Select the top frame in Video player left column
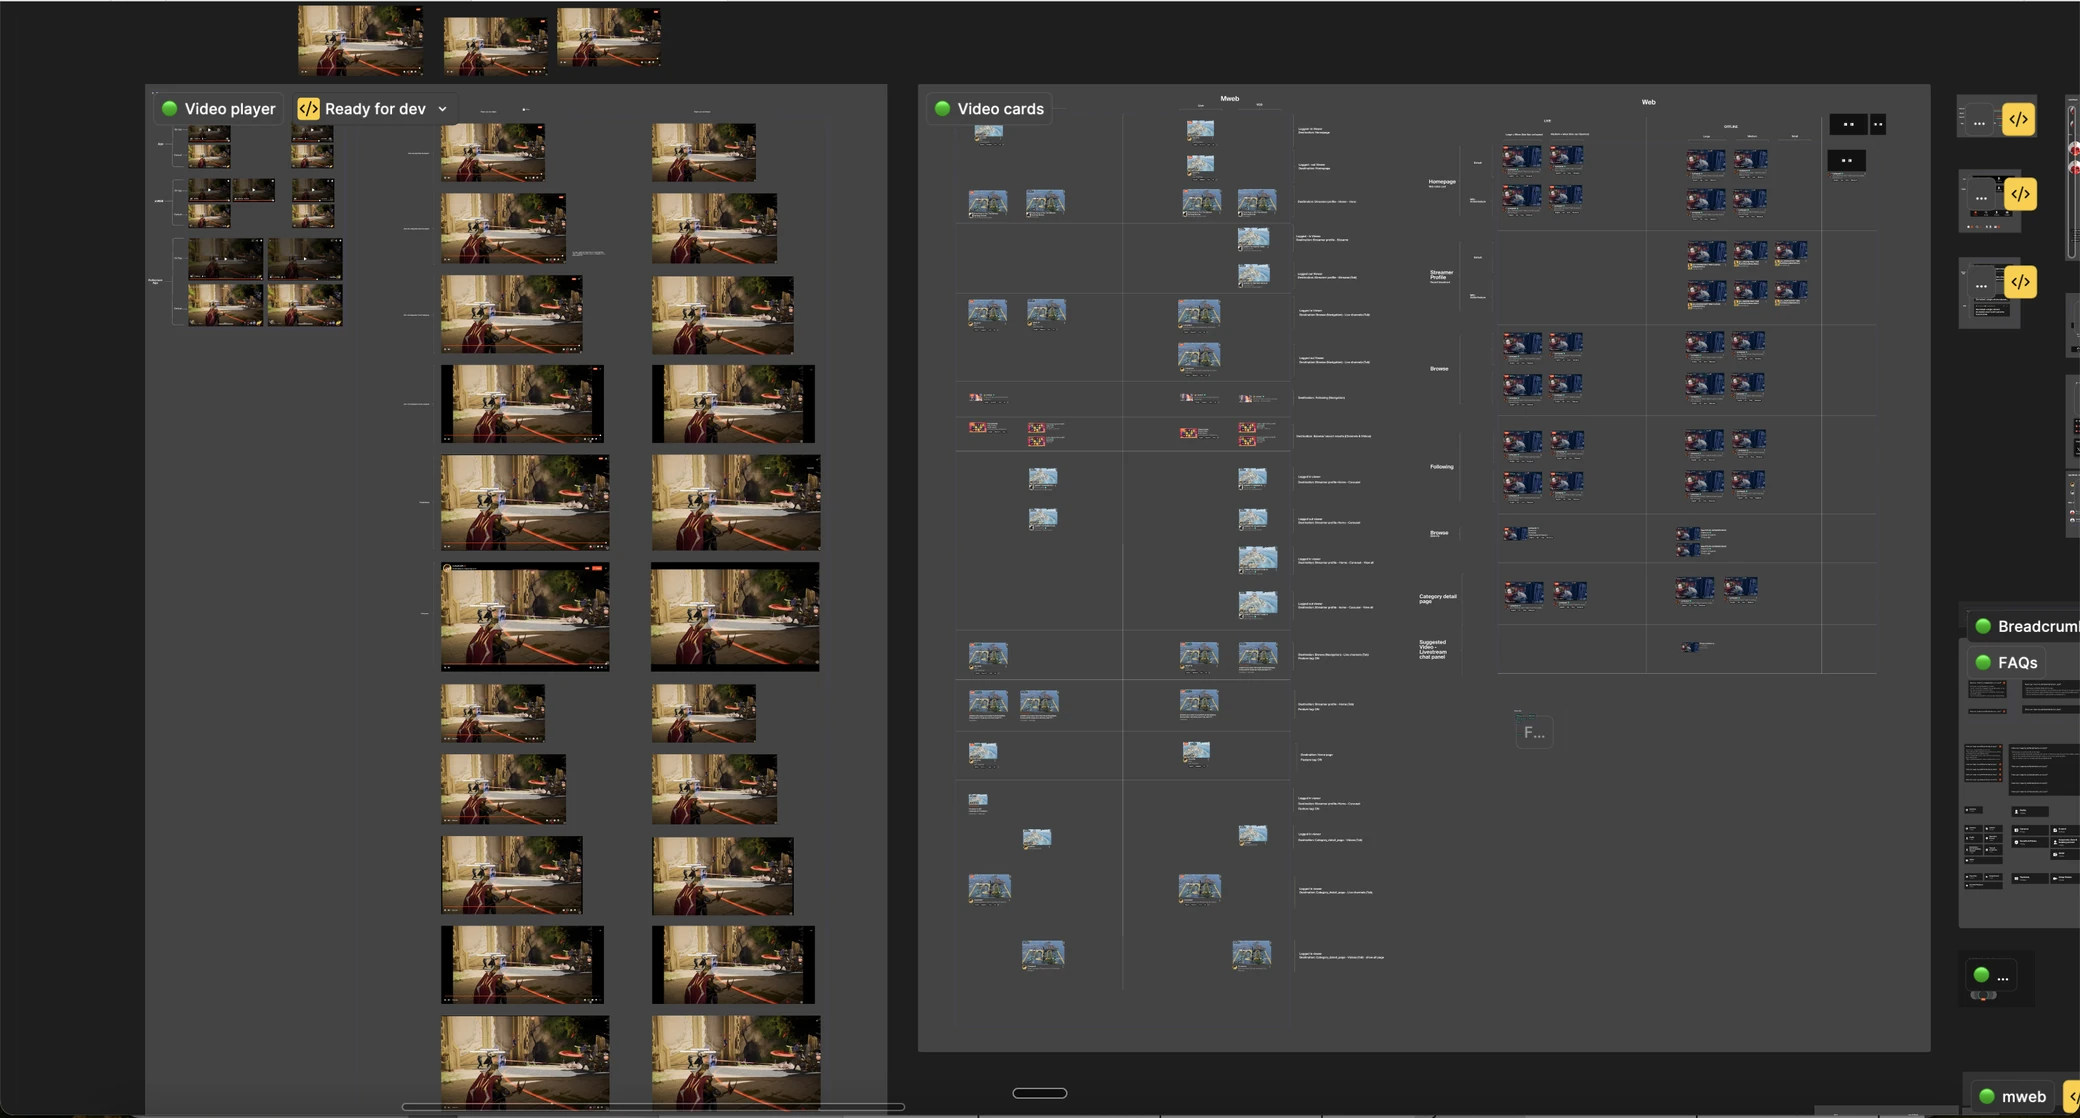Image resolution: width=2080 pixels, height=1118 pixels. pyautogui.click(x=493, y=152)
